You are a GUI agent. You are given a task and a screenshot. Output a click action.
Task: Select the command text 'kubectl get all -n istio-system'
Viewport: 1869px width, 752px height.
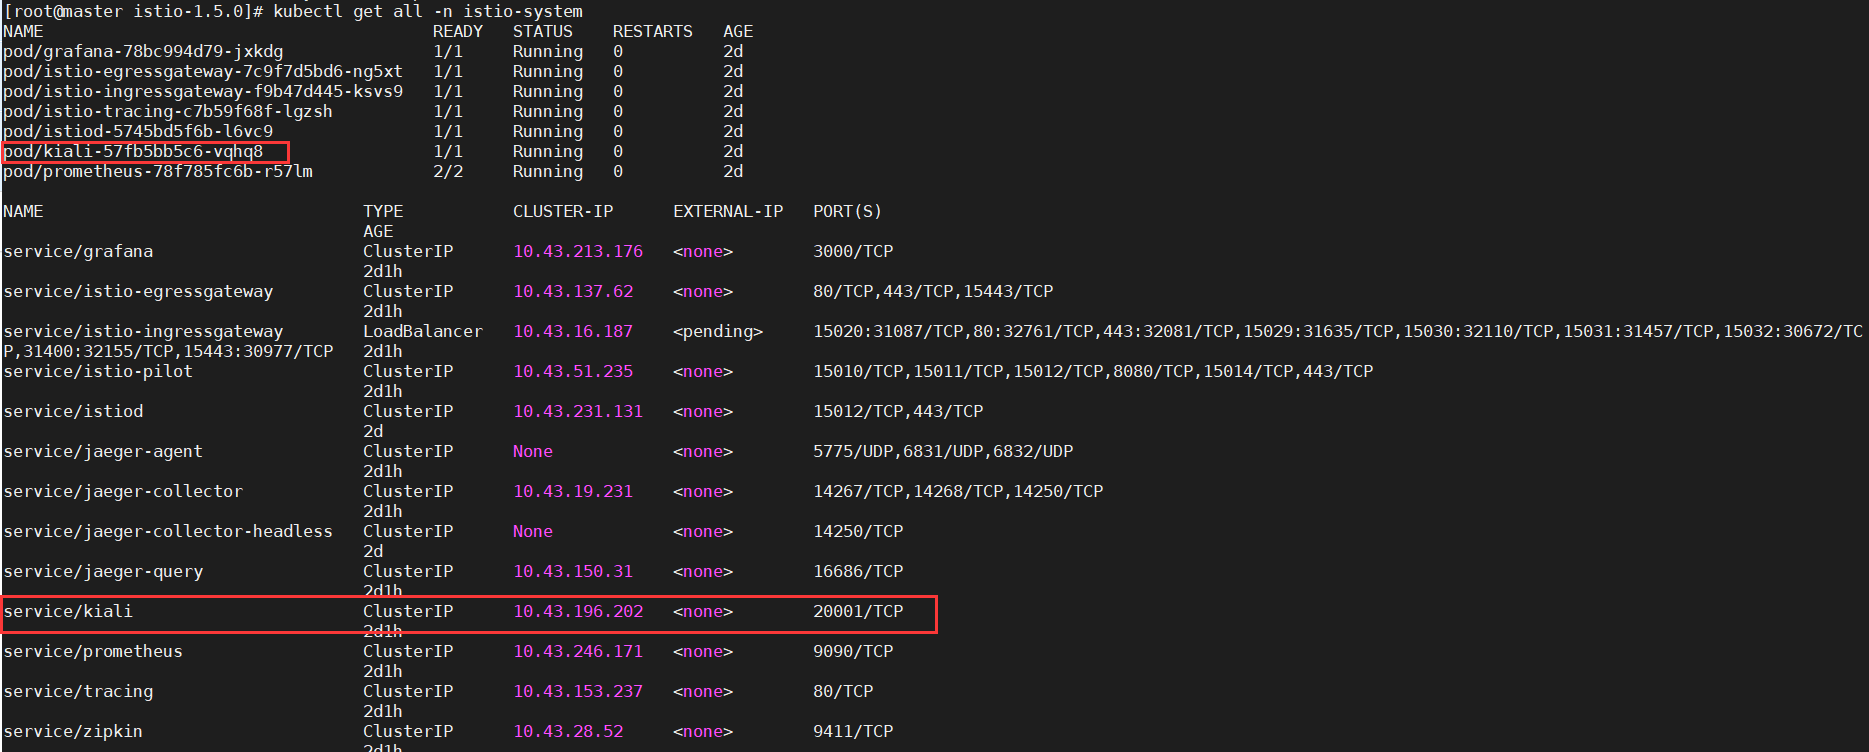(x=428, y=12)
